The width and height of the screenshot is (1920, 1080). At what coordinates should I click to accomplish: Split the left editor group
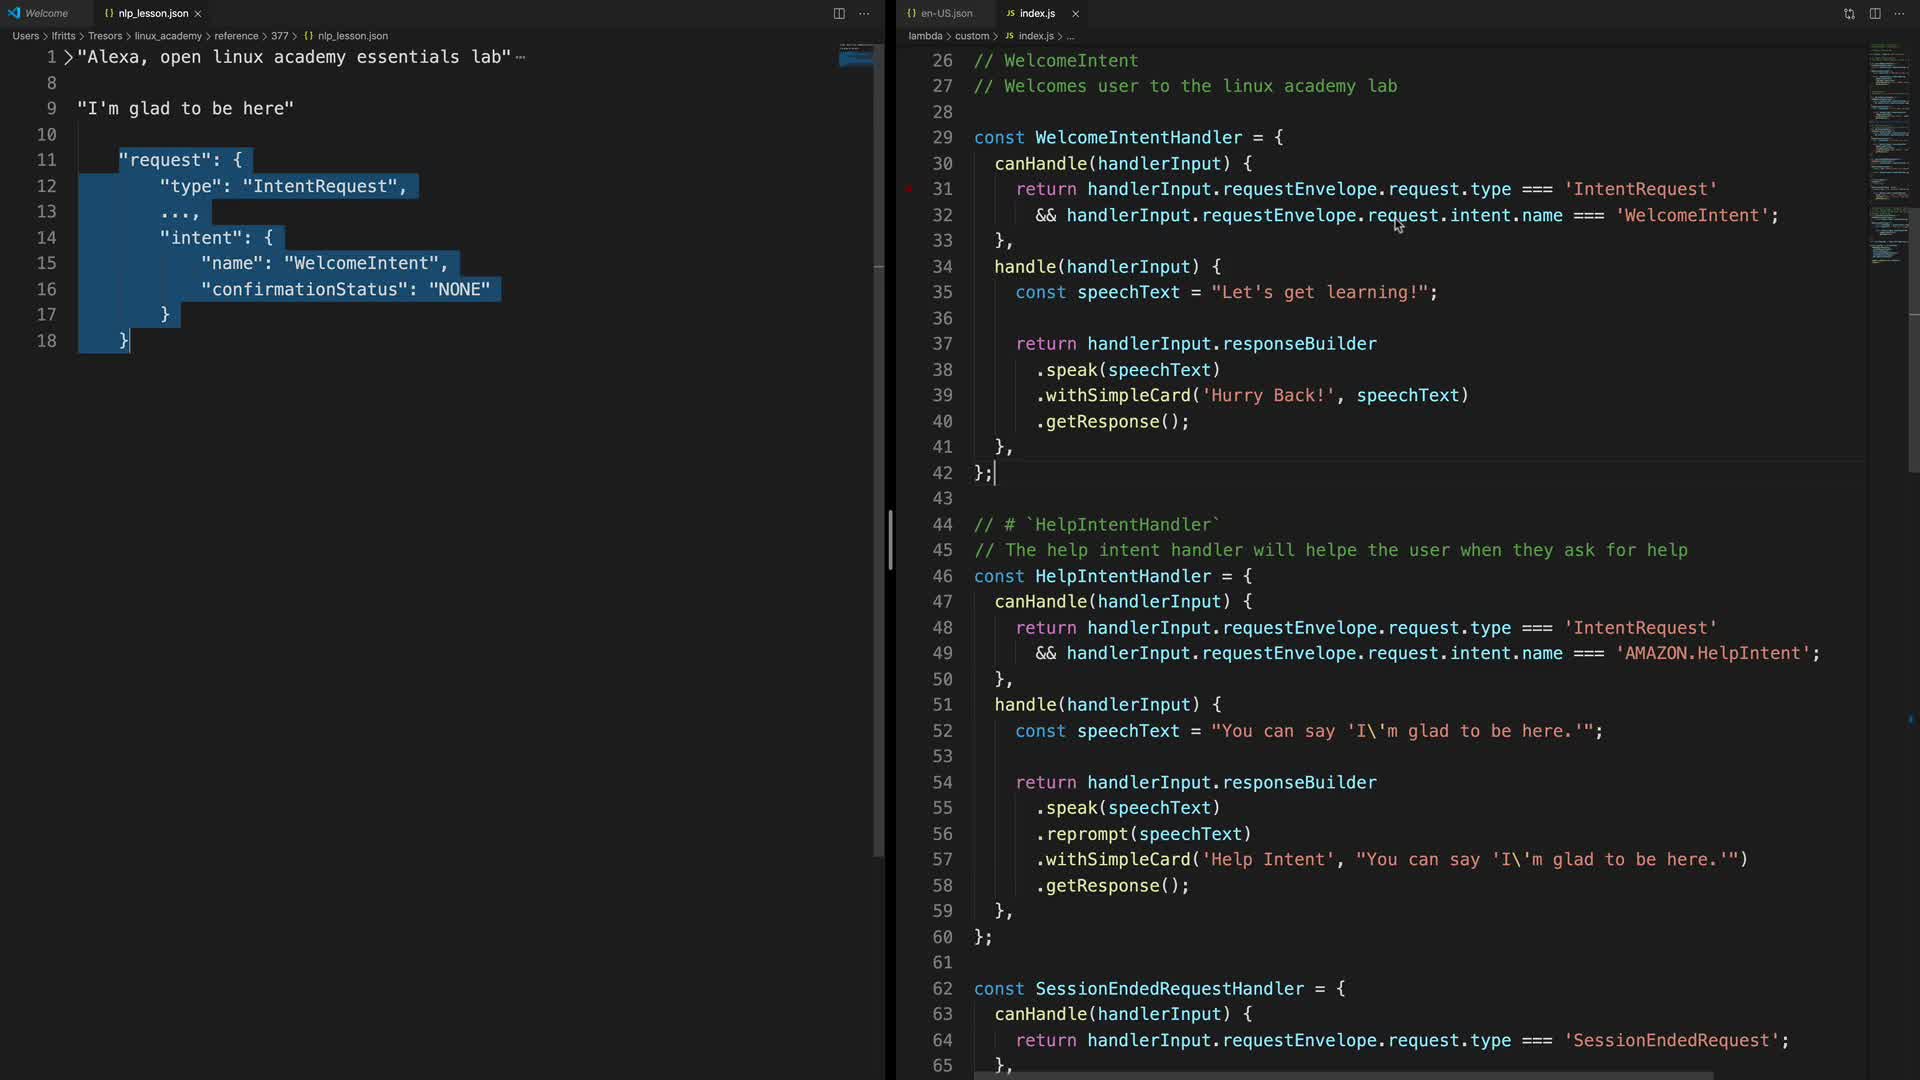tap(839, 13)
